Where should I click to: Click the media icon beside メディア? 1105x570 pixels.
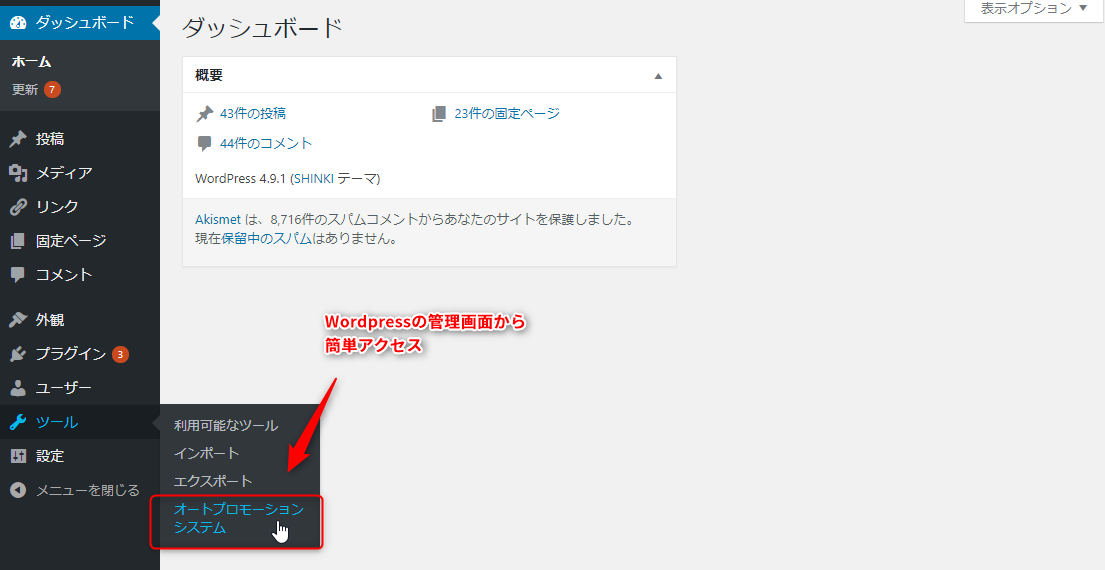click(x=18, y=173)
